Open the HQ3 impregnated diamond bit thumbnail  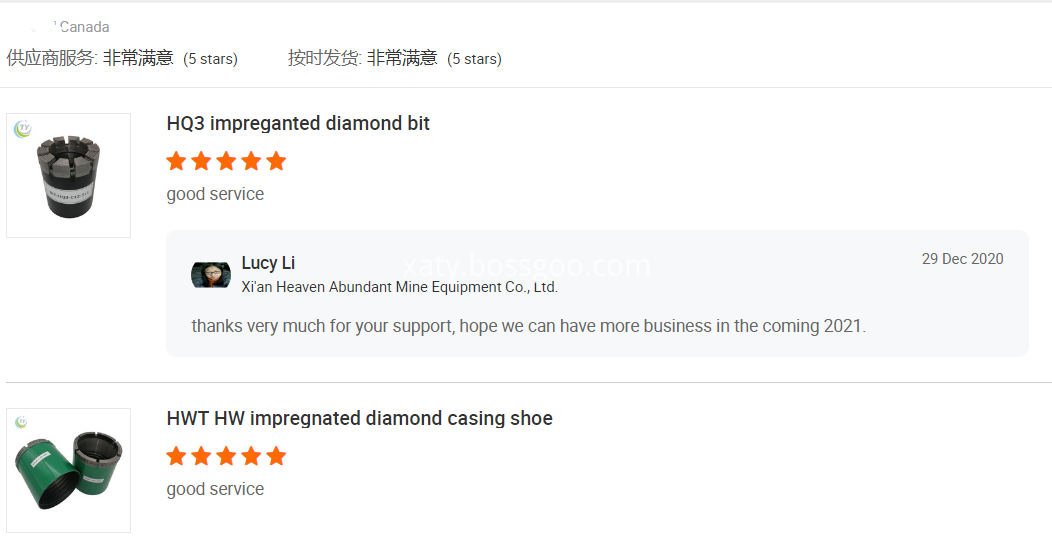point(68,175)
